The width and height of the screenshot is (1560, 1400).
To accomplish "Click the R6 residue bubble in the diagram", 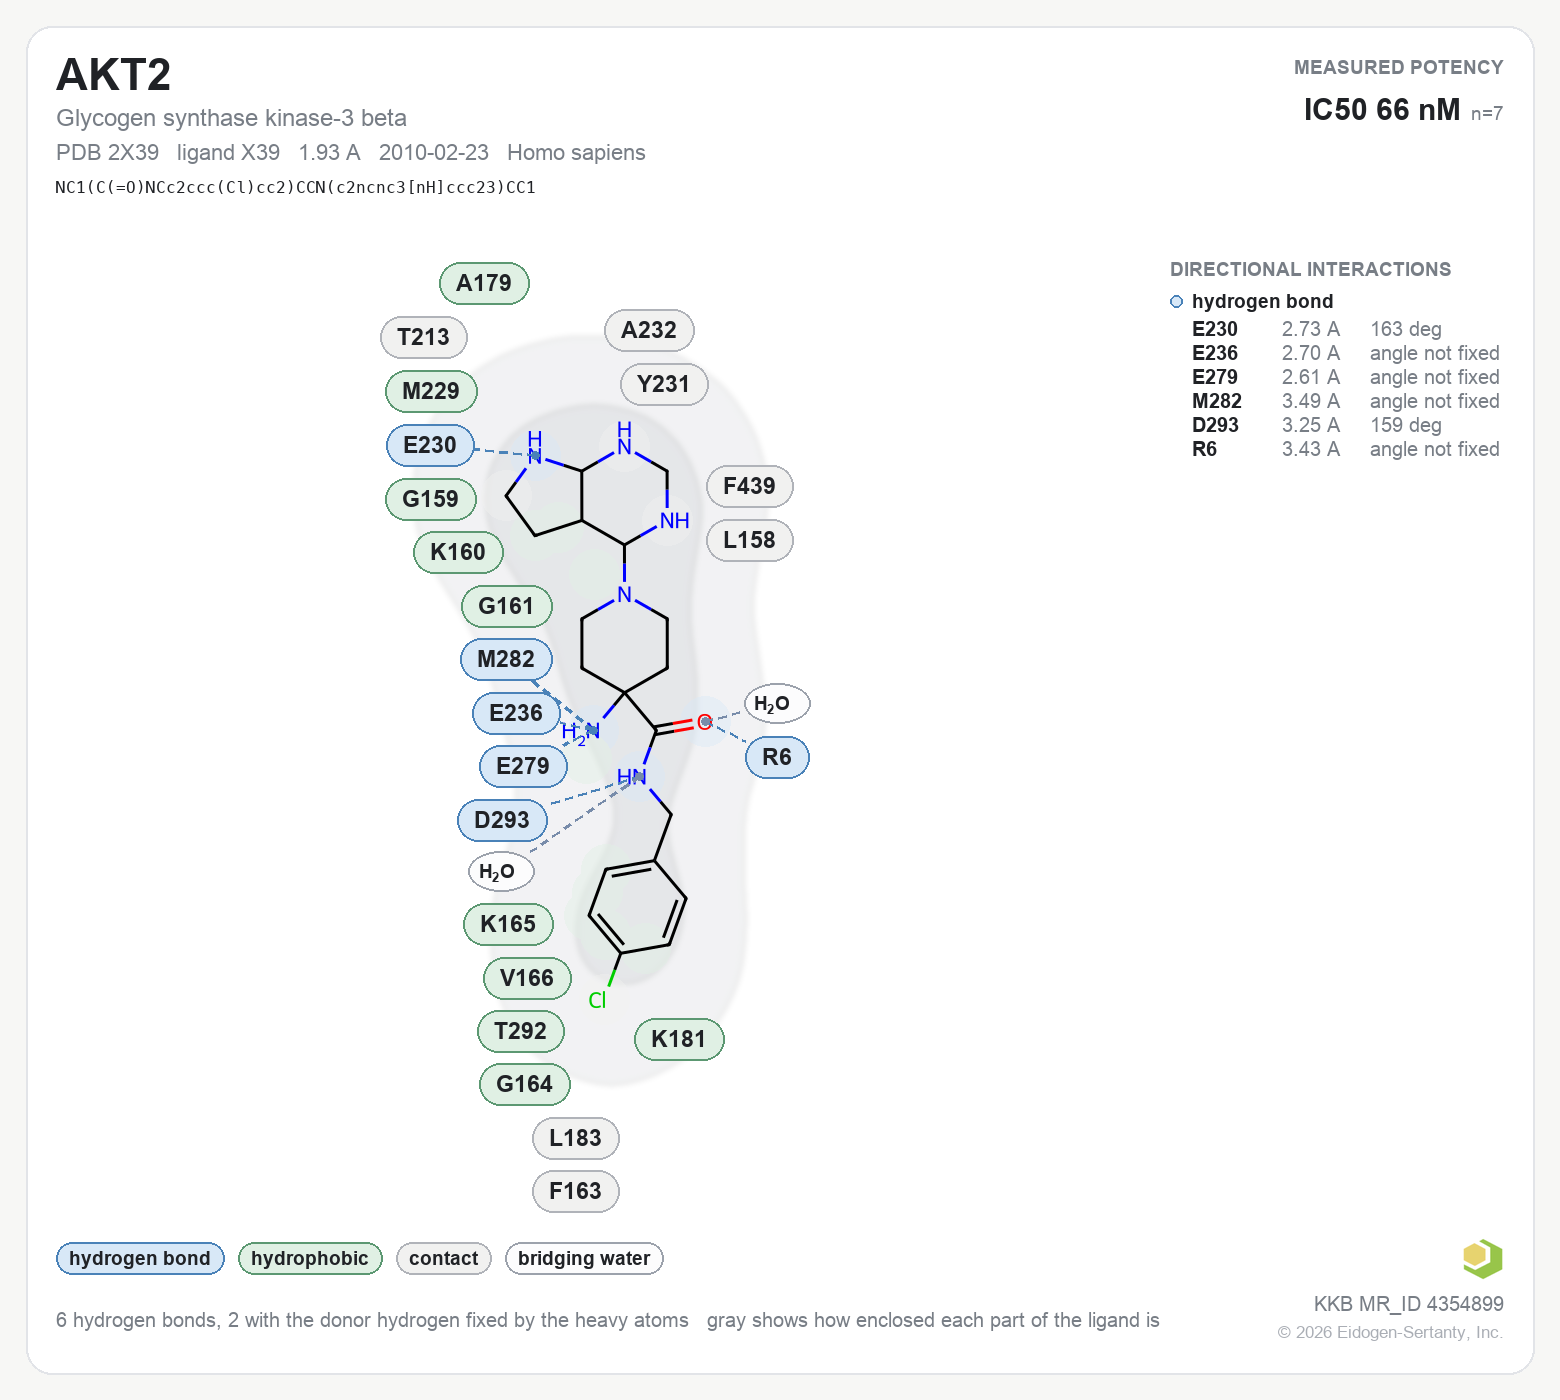I will point(777,757).
